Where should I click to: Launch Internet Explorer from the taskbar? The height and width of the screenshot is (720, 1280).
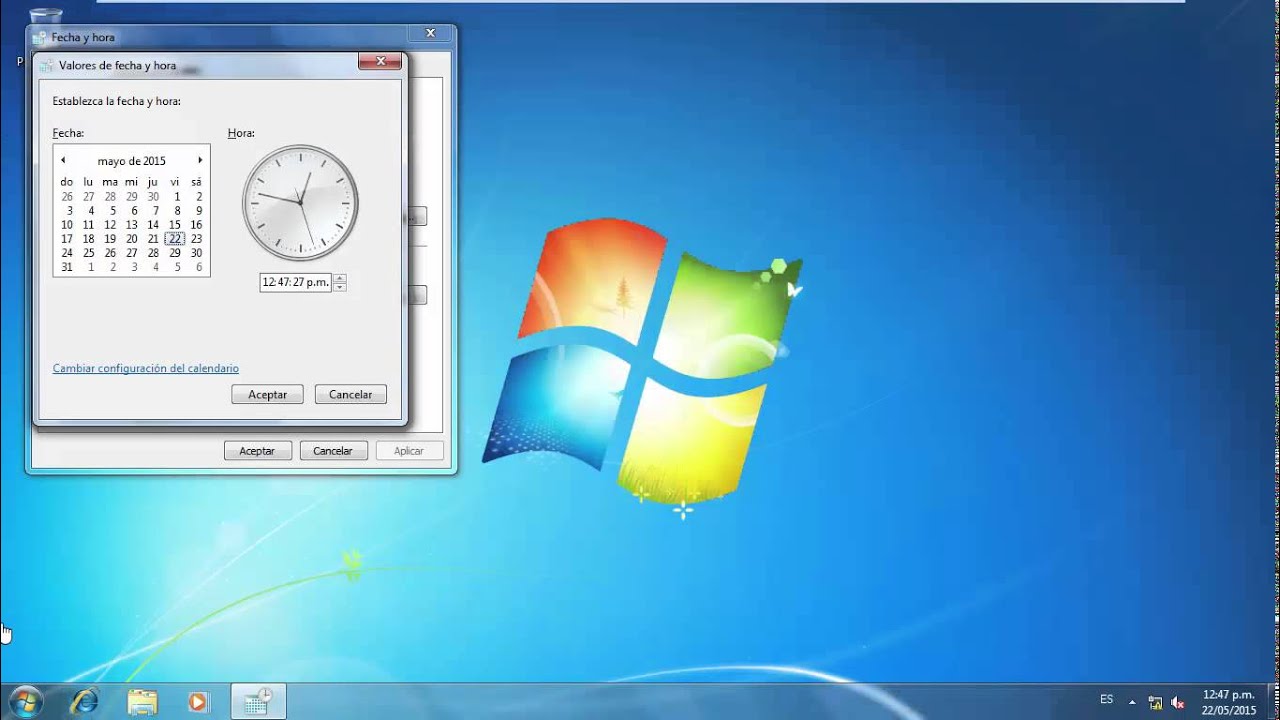pyautogui.click(x=85, y=702)
